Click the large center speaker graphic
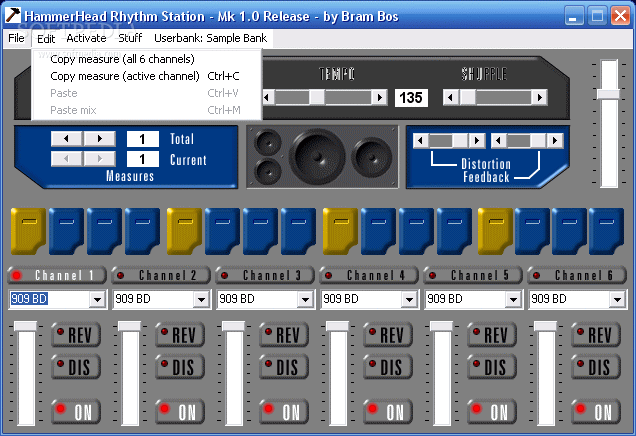This screenshot has width=636, height=436. (319, 157)
